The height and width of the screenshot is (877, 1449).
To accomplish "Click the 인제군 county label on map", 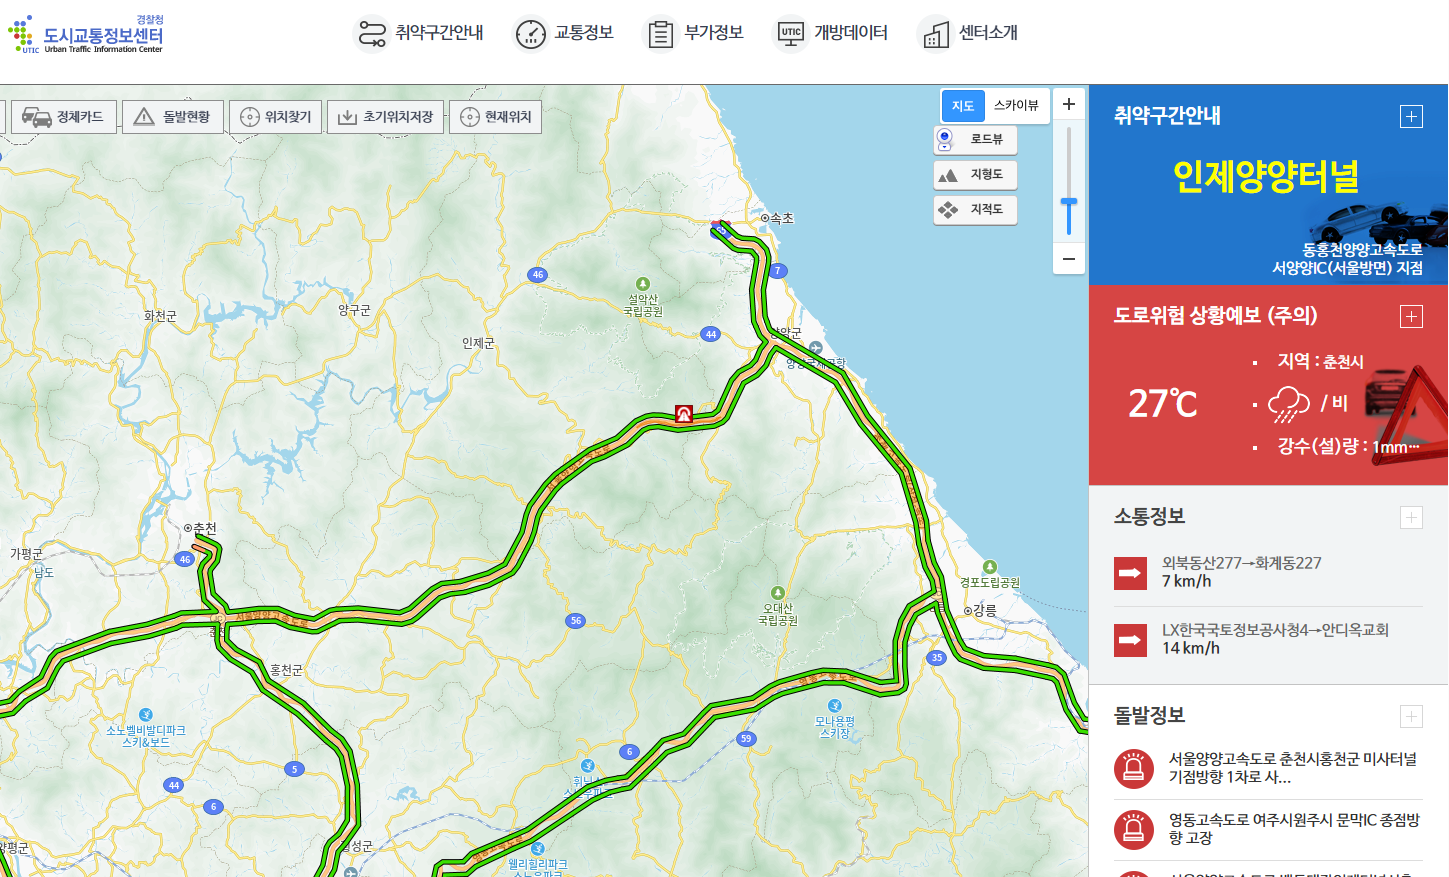I will tap(478, 343).
